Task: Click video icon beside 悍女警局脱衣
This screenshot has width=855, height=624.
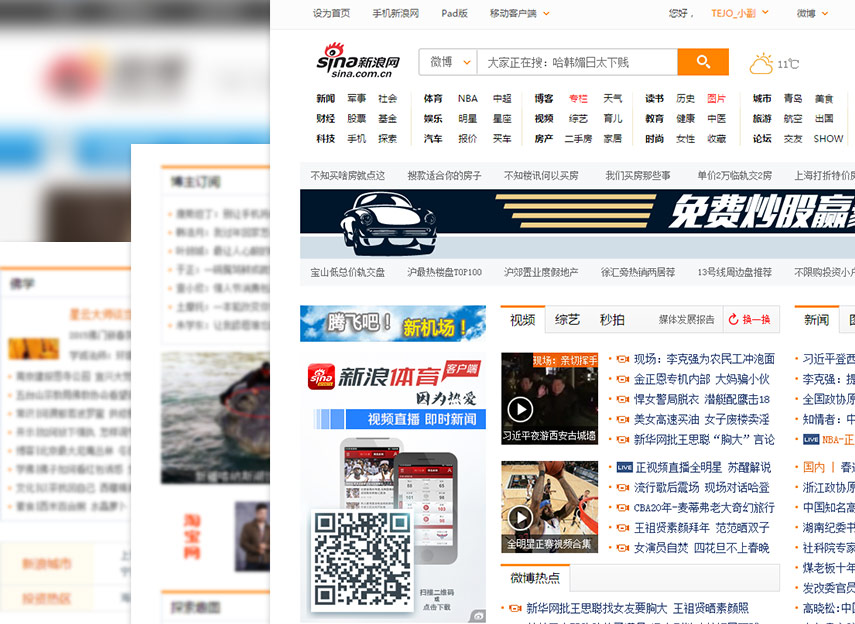Action: pyautogui.click(x=623, y=399)
